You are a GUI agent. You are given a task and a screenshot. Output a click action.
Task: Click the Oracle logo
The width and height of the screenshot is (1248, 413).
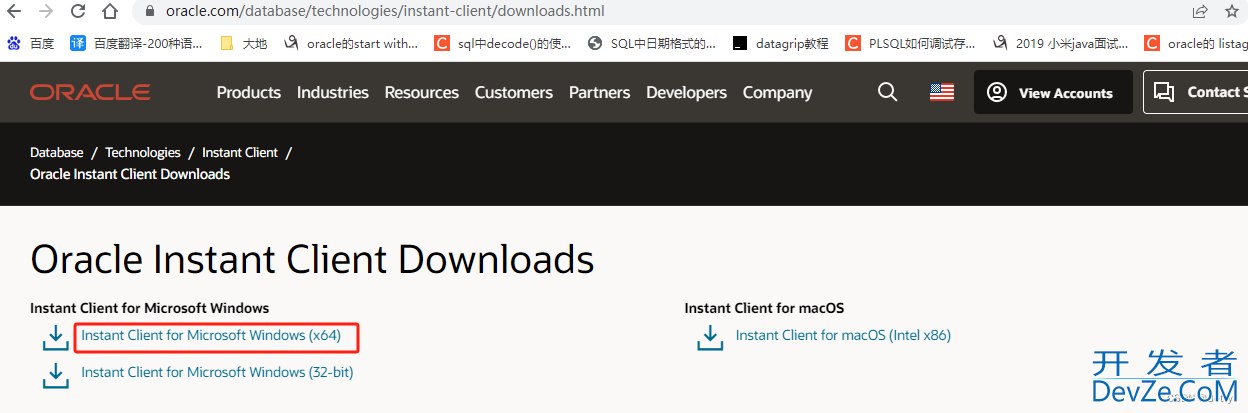(x=90, y=92)
